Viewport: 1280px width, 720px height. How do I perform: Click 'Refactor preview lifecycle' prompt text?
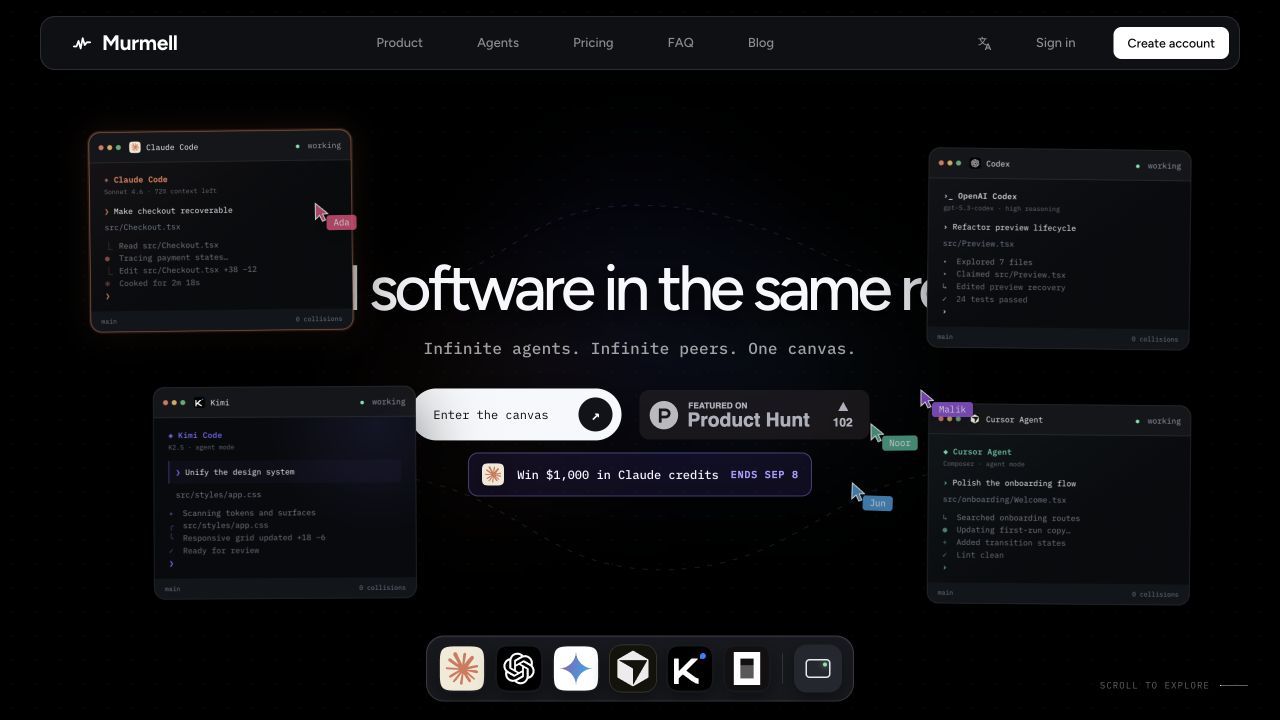point(1014,228)
